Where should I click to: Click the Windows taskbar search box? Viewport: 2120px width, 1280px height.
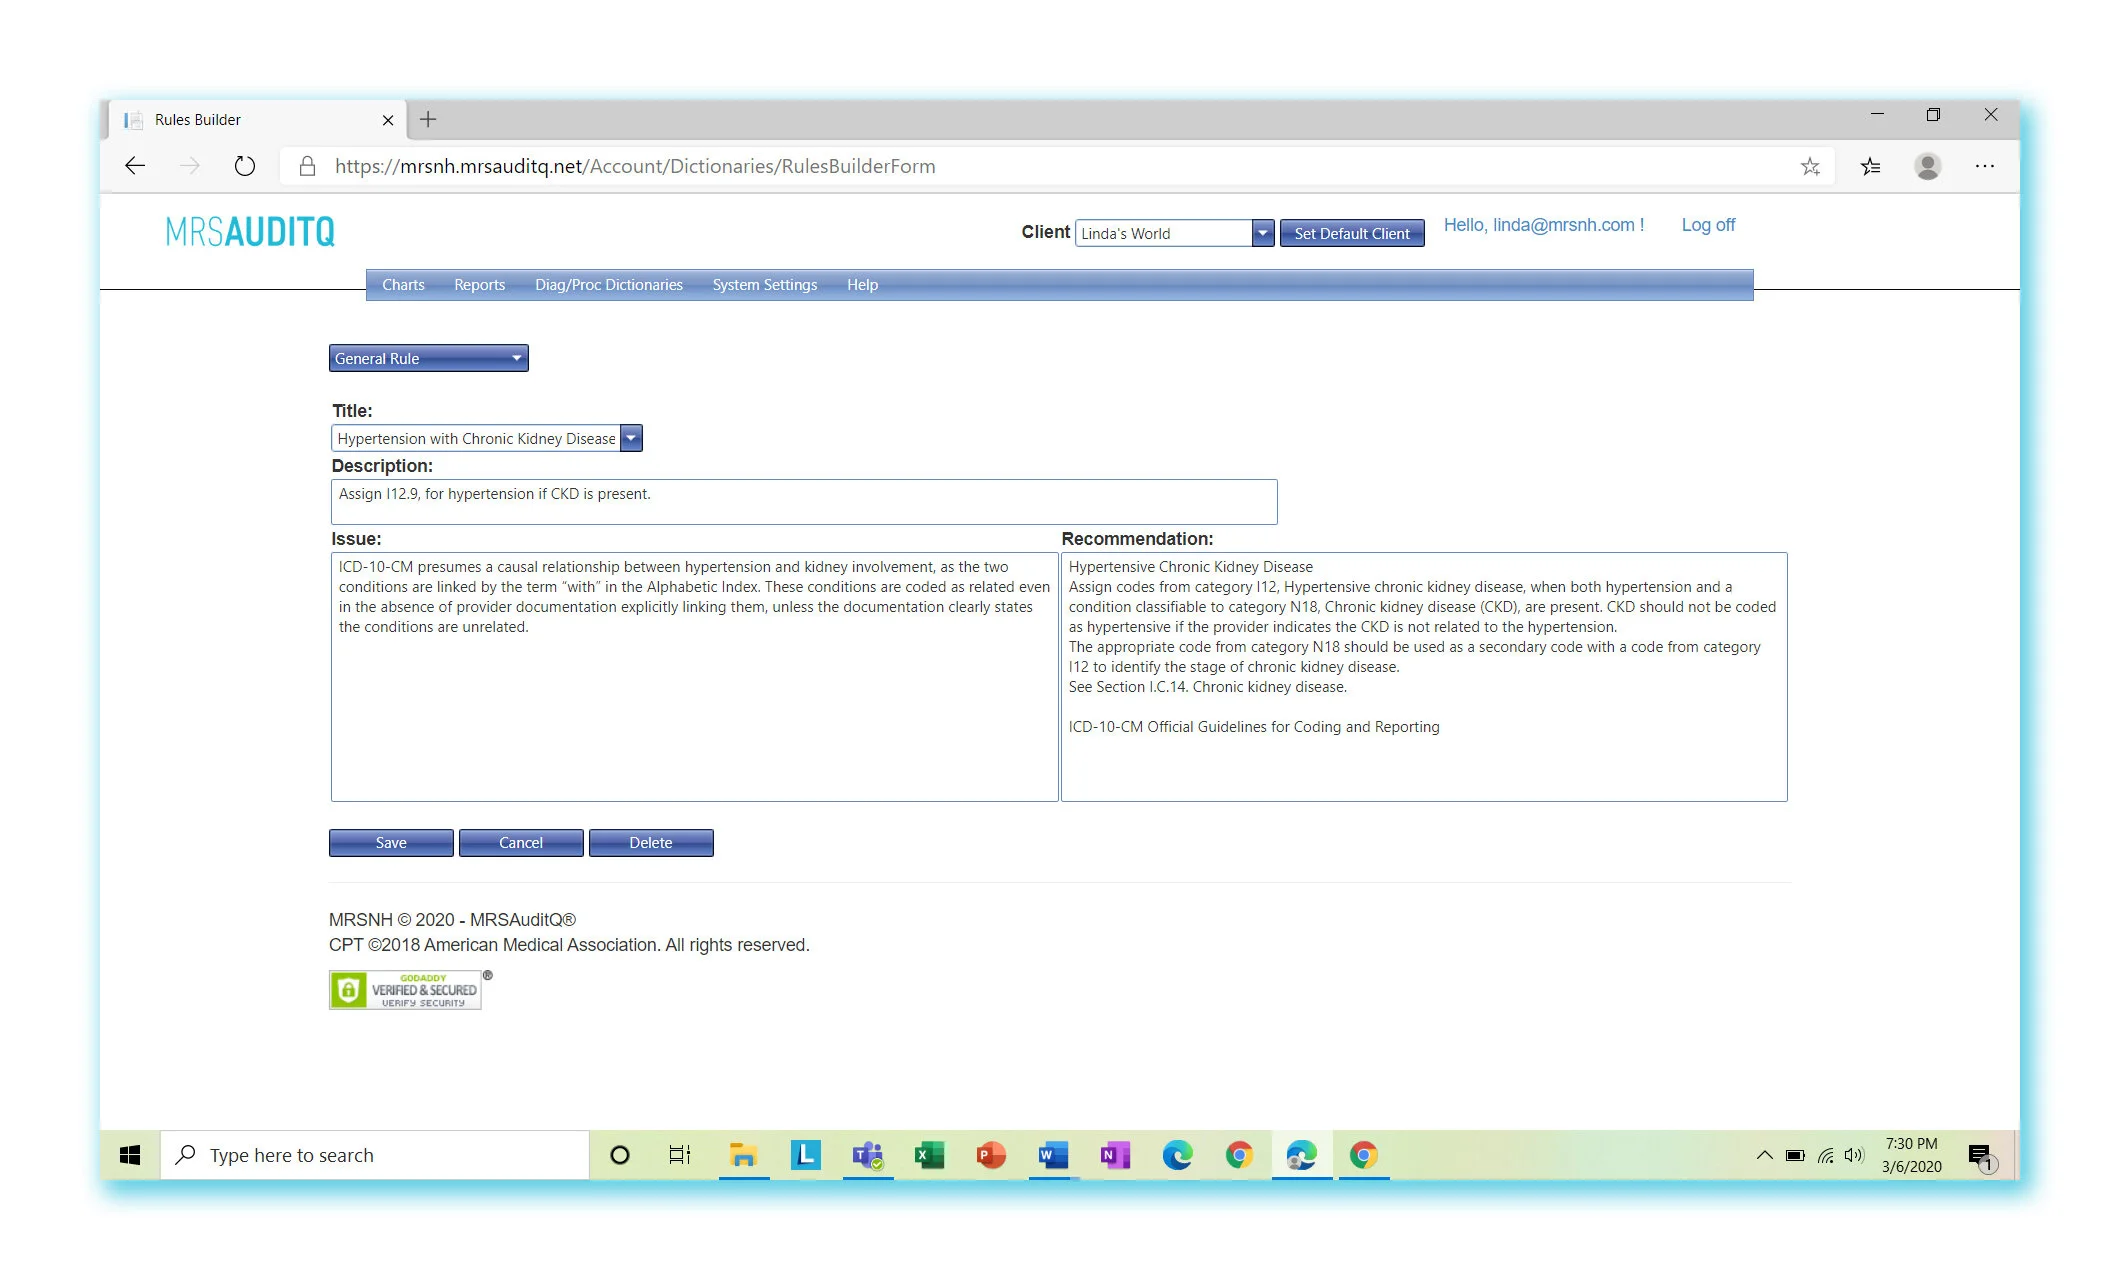[375, 1155]
